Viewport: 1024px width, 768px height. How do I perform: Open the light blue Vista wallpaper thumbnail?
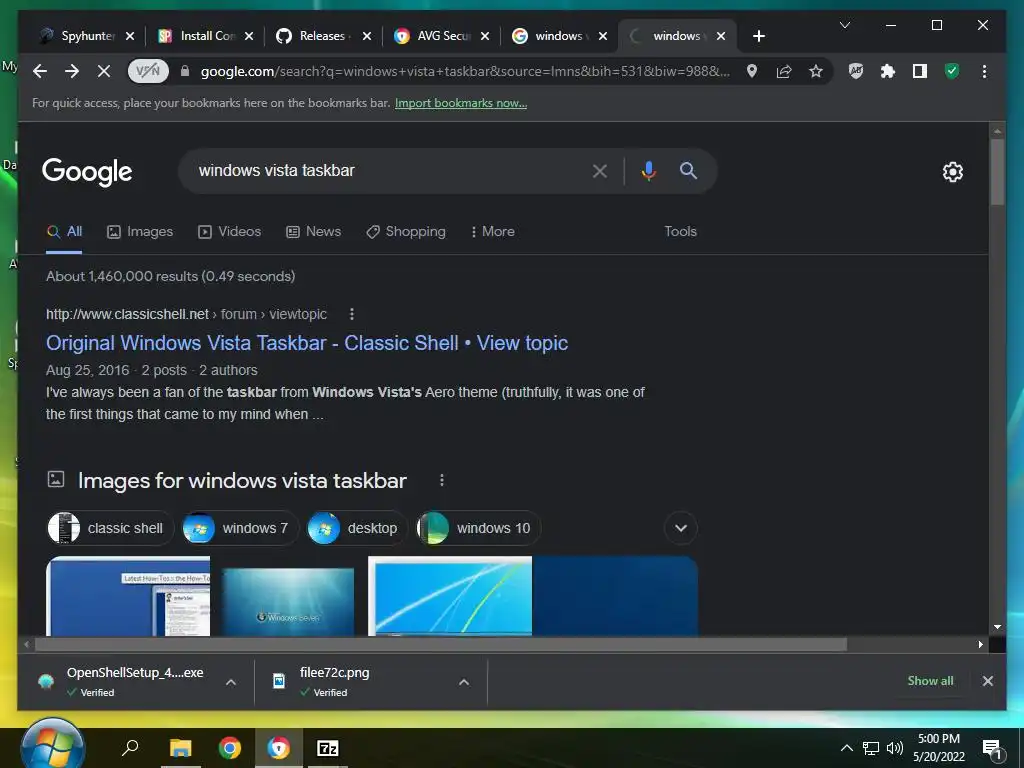tap(450, 596)
